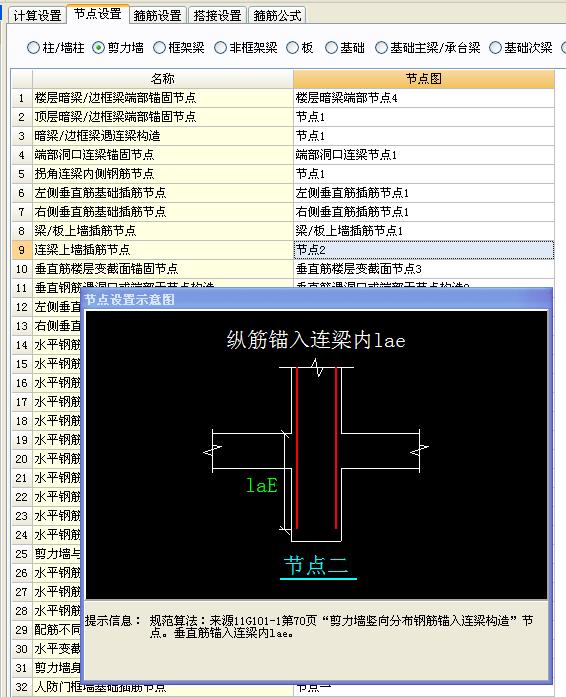Open the 搭接设置 tab
Viewport: 566px width, 697px height.
coord(217,16)
